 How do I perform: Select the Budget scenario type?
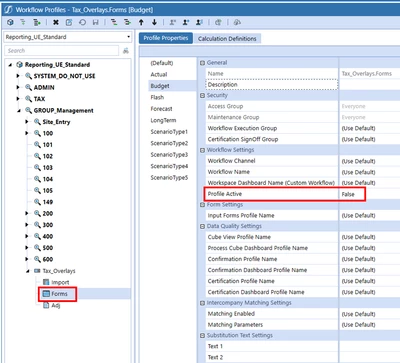coord(160,86)
